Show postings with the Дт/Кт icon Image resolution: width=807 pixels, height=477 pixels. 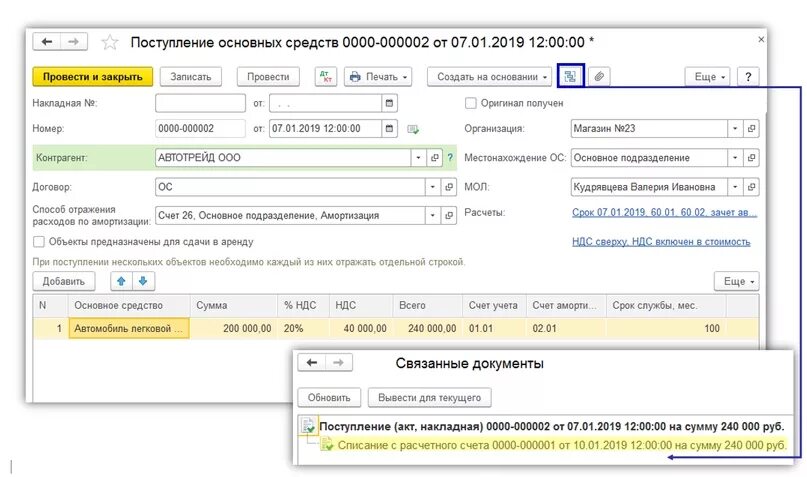(x=325, y=77)
